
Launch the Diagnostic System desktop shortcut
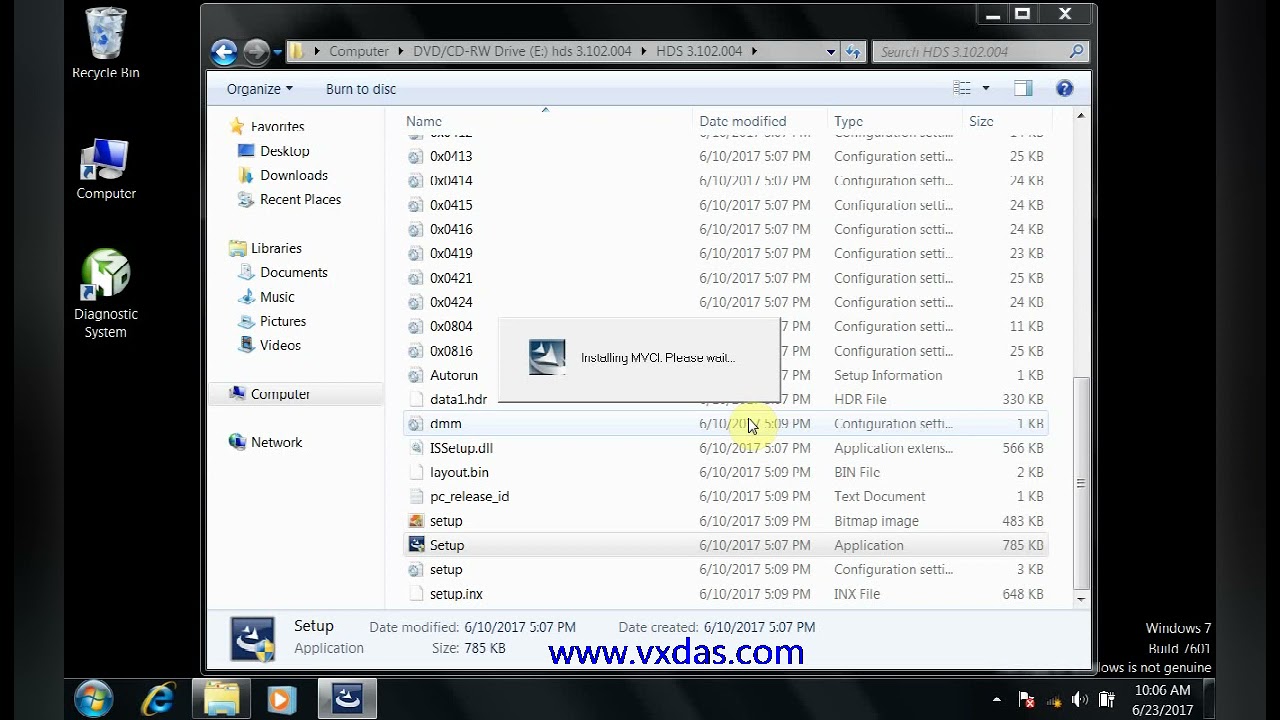point(106,295)
